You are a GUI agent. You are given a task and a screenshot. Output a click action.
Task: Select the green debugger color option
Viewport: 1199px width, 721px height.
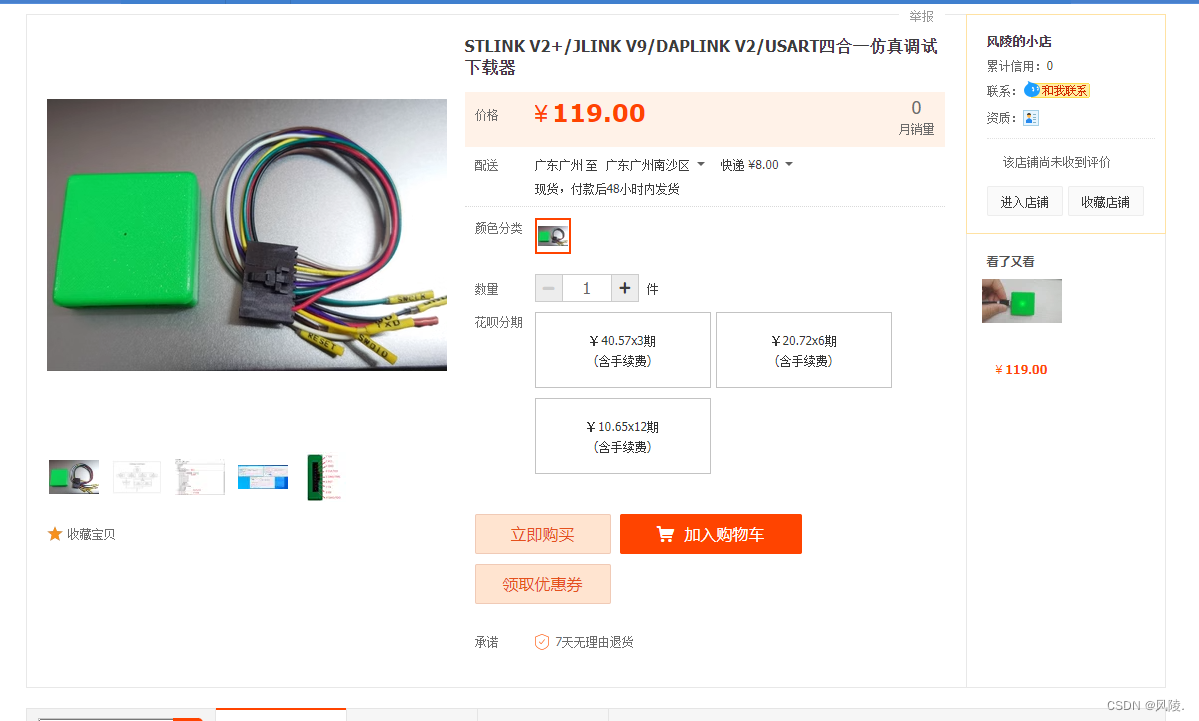(552, 235)
